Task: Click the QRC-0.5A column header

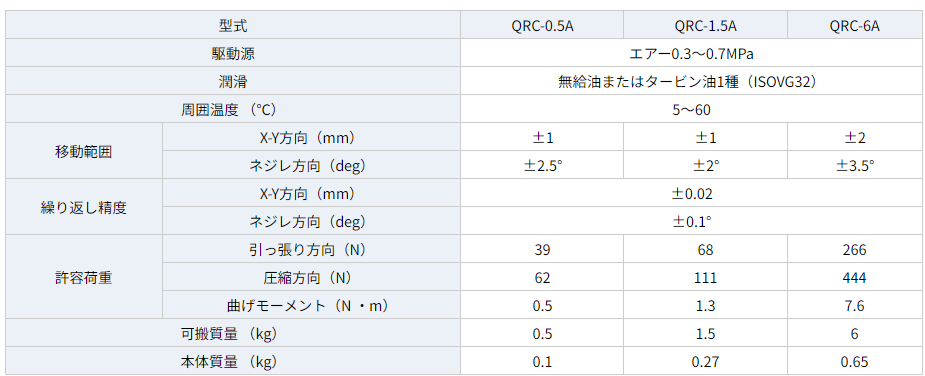Action: click(x=542, y=26)
